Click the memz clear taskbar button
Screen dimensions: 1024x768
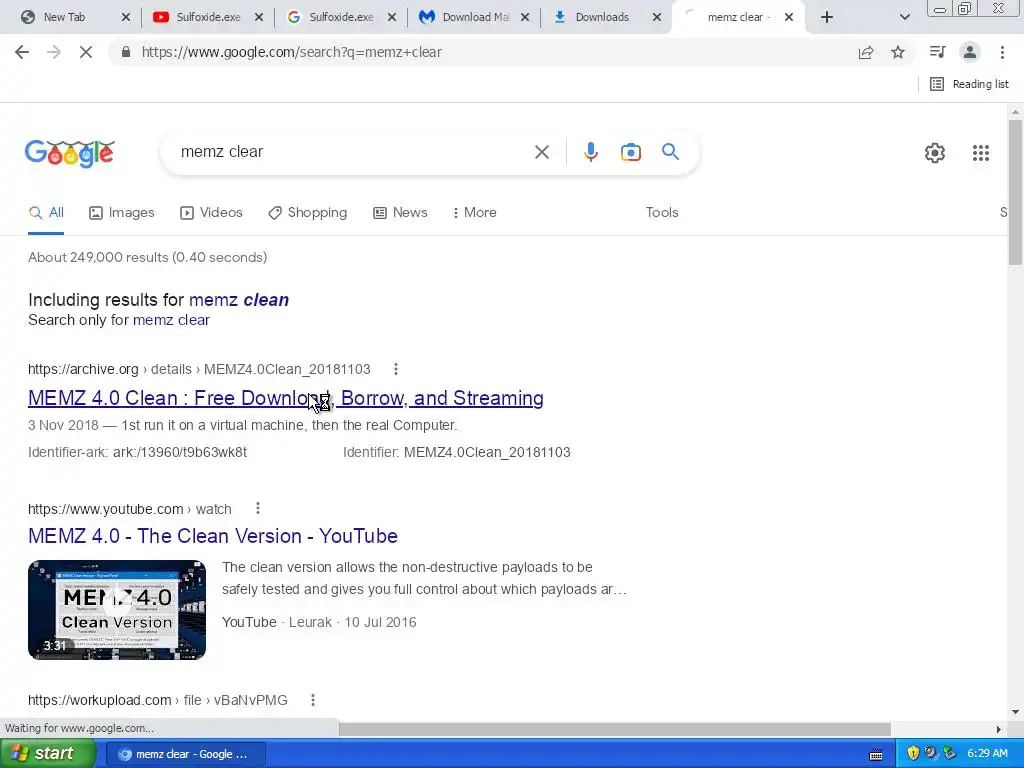pyautogui.click(x=185, y=754)
